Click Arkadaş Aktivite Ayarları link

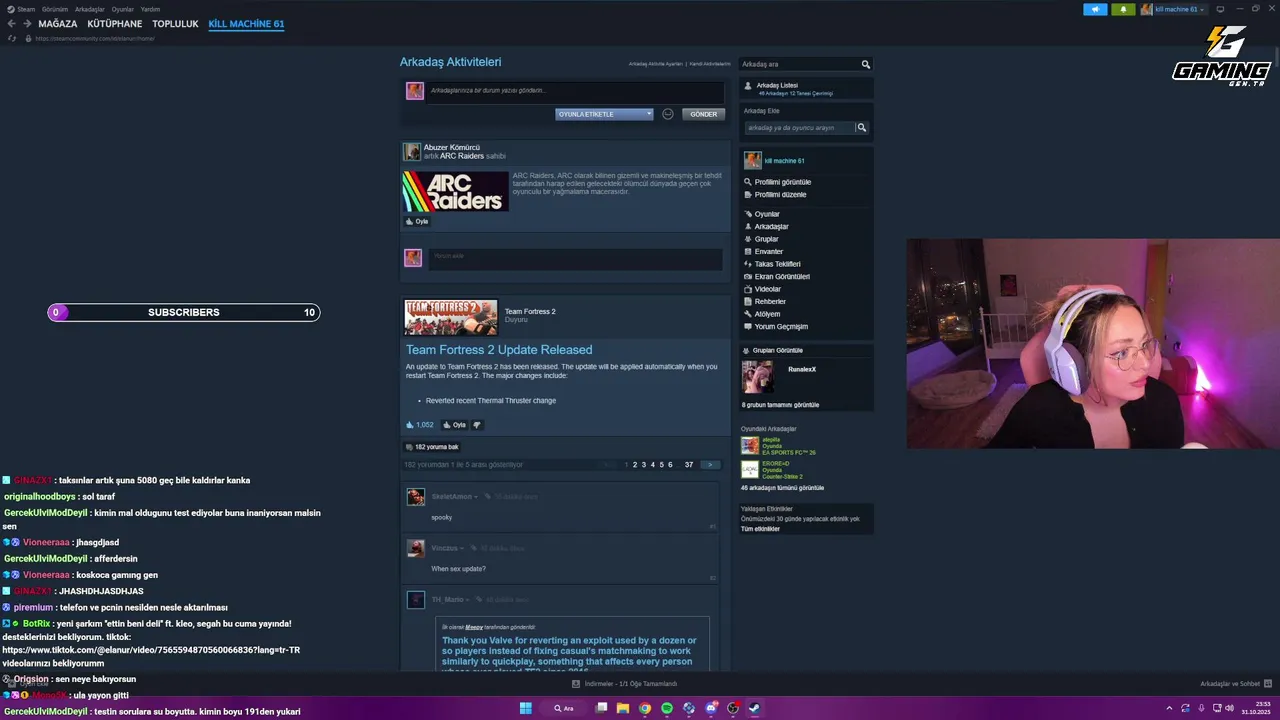(656, 64)
